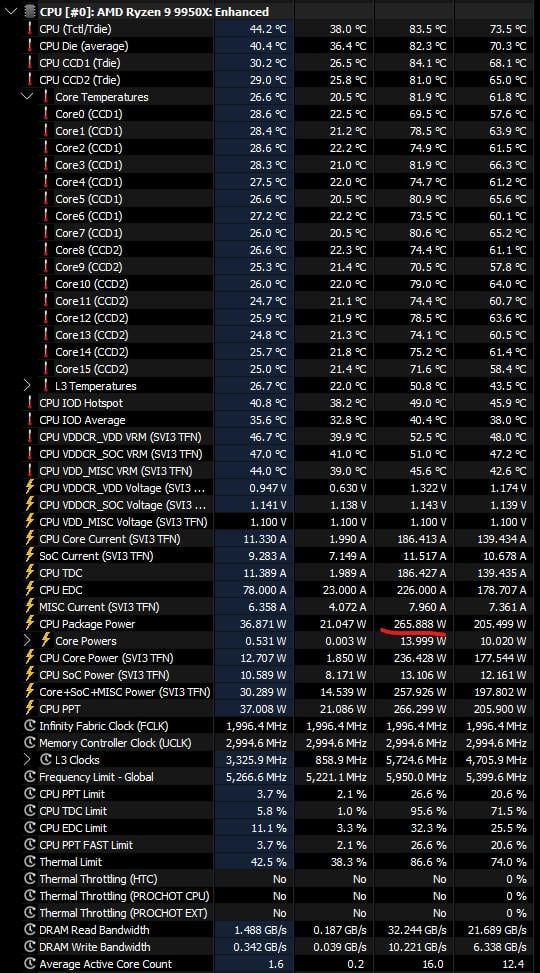Select the Thermal Throttling (HTC) label
This screenshot has width=540, height=973.
[98, 879]
